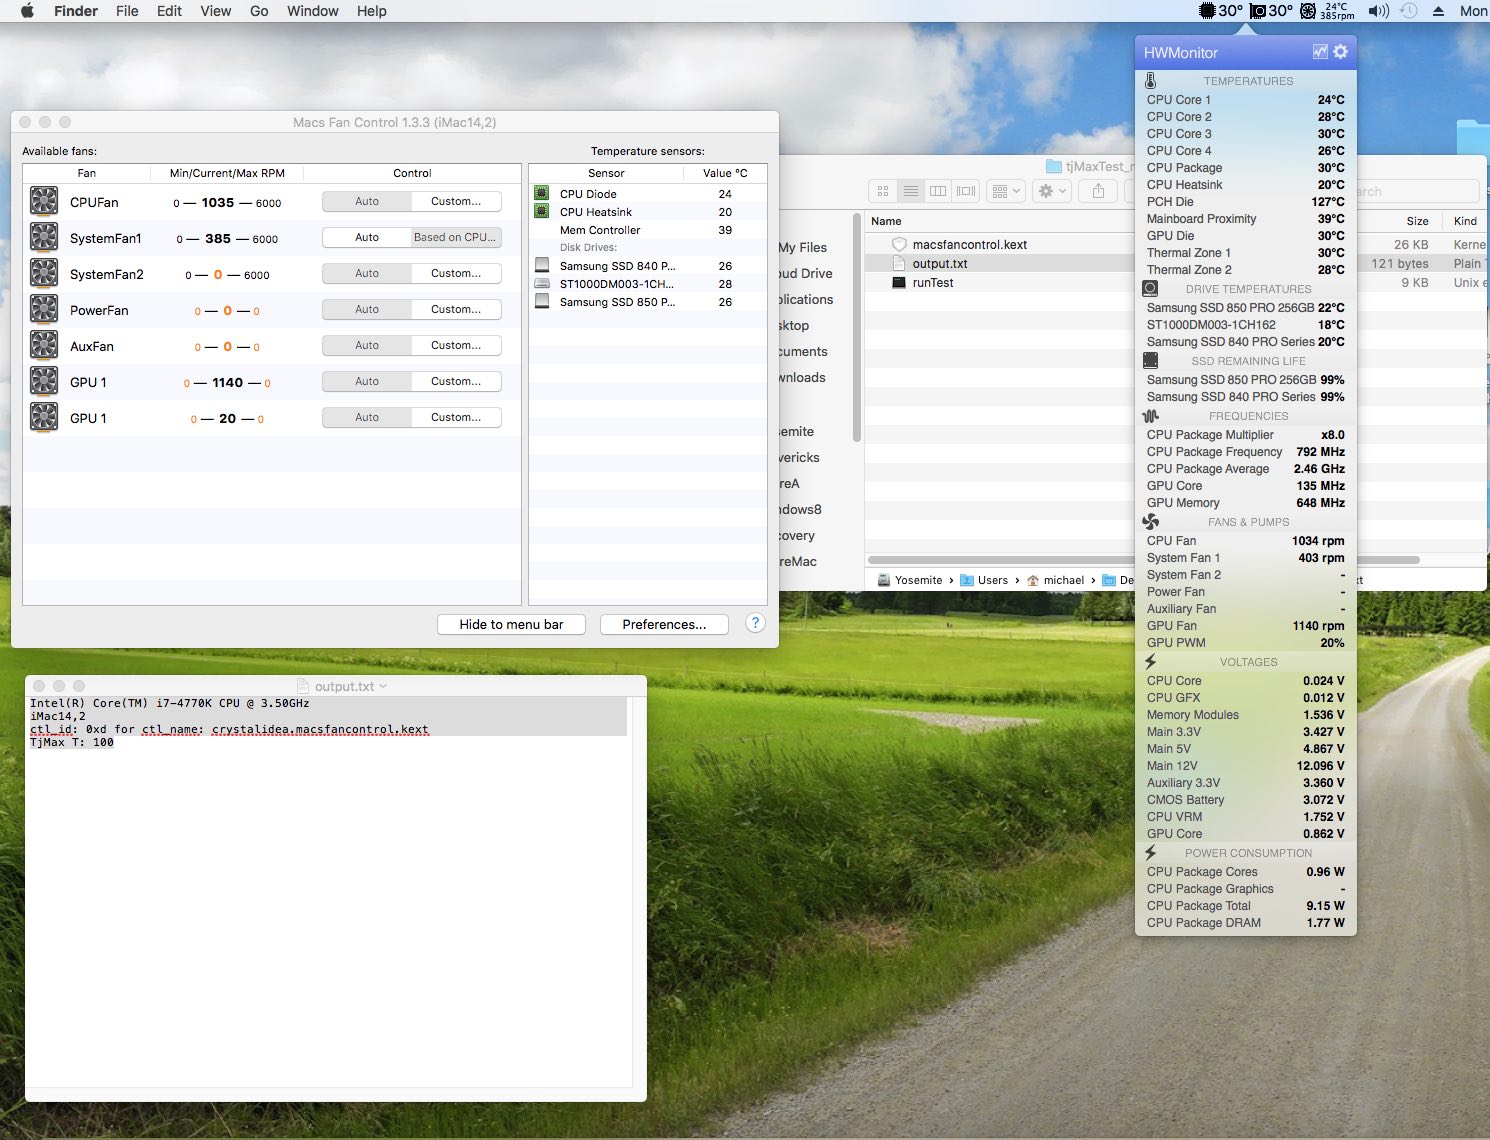Open Finder arrange-by dropdown

coord(1006,191)
